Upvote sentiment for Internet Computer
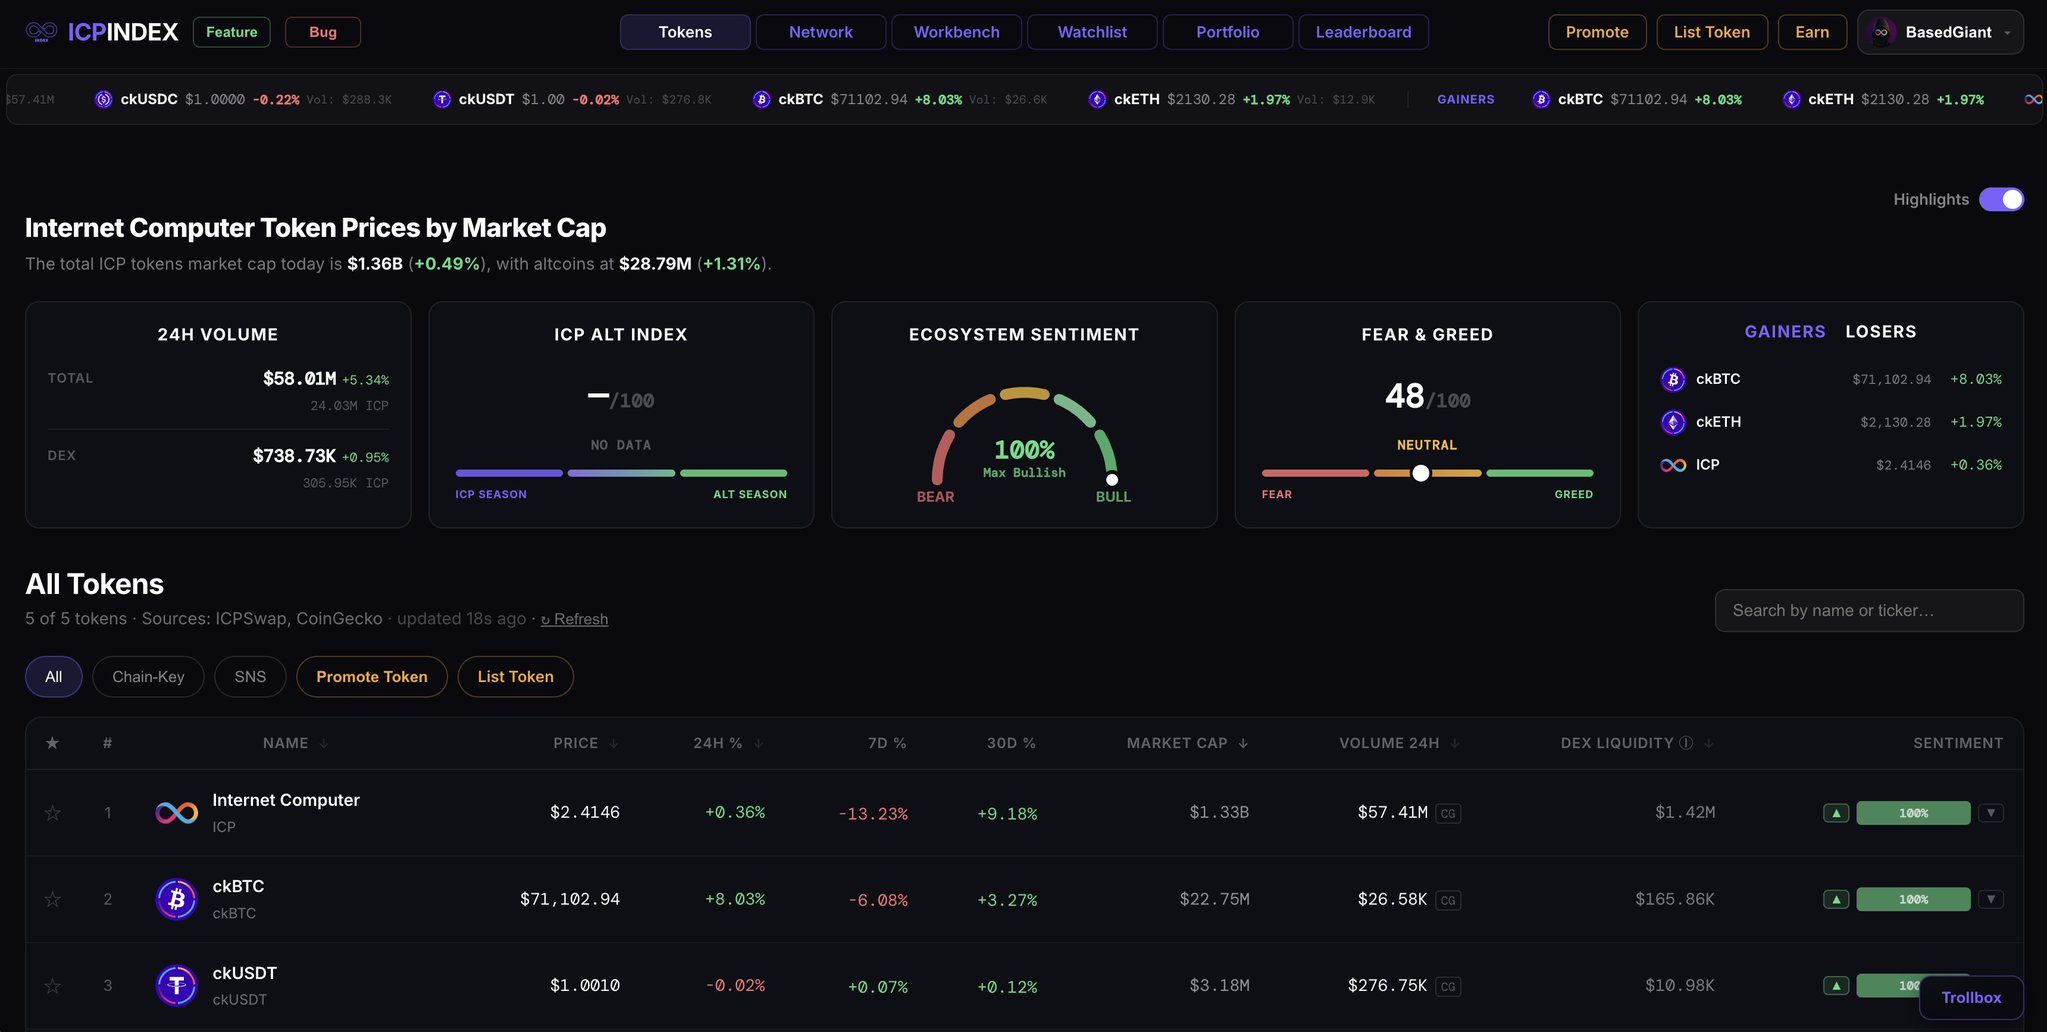This screenshot has height=1032, width=2047. tap(1836, 813)
